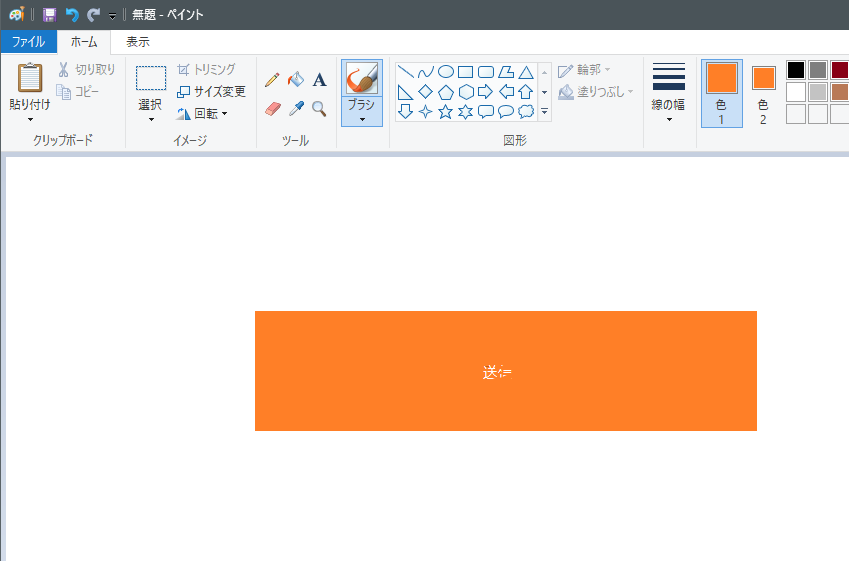Pick the dark red palette swatch
The image size is (849, 561).
pos(840,70)
